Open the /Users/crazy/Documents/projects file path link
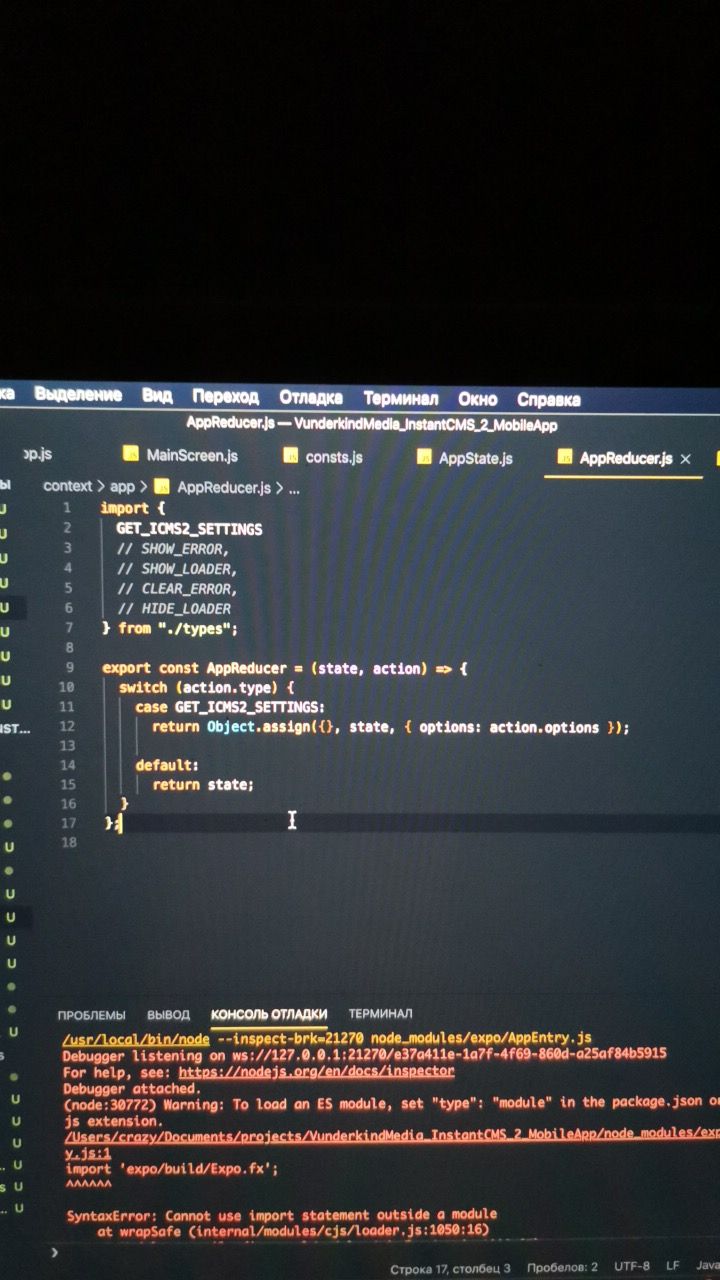The image size is (720, 1280). 392,1134
